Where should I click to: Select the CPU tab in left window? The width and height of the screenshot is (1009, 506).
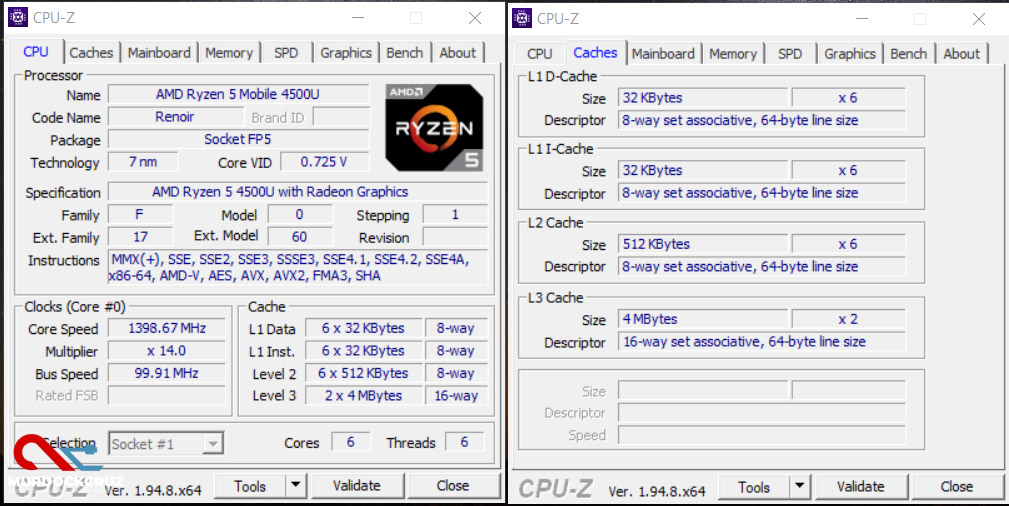point(36,52)
